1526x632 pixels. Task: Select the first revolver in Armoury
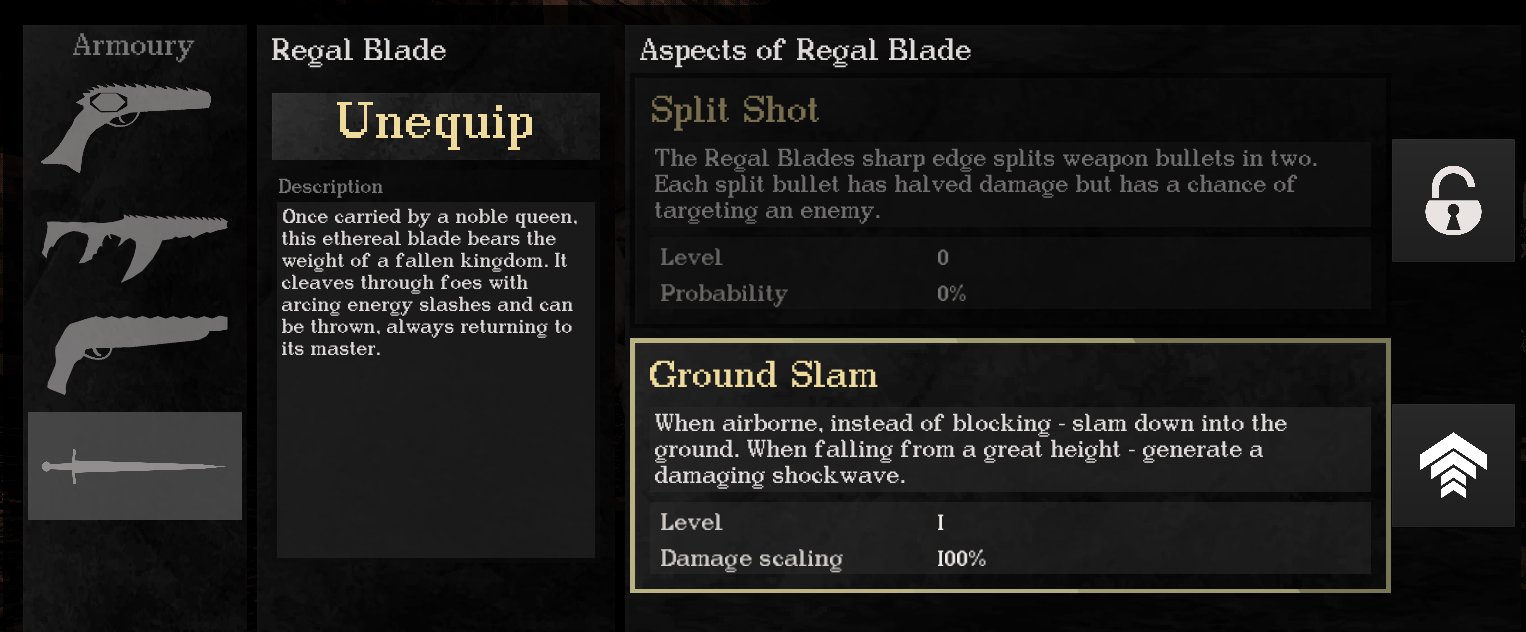click(x=125, y=128)
